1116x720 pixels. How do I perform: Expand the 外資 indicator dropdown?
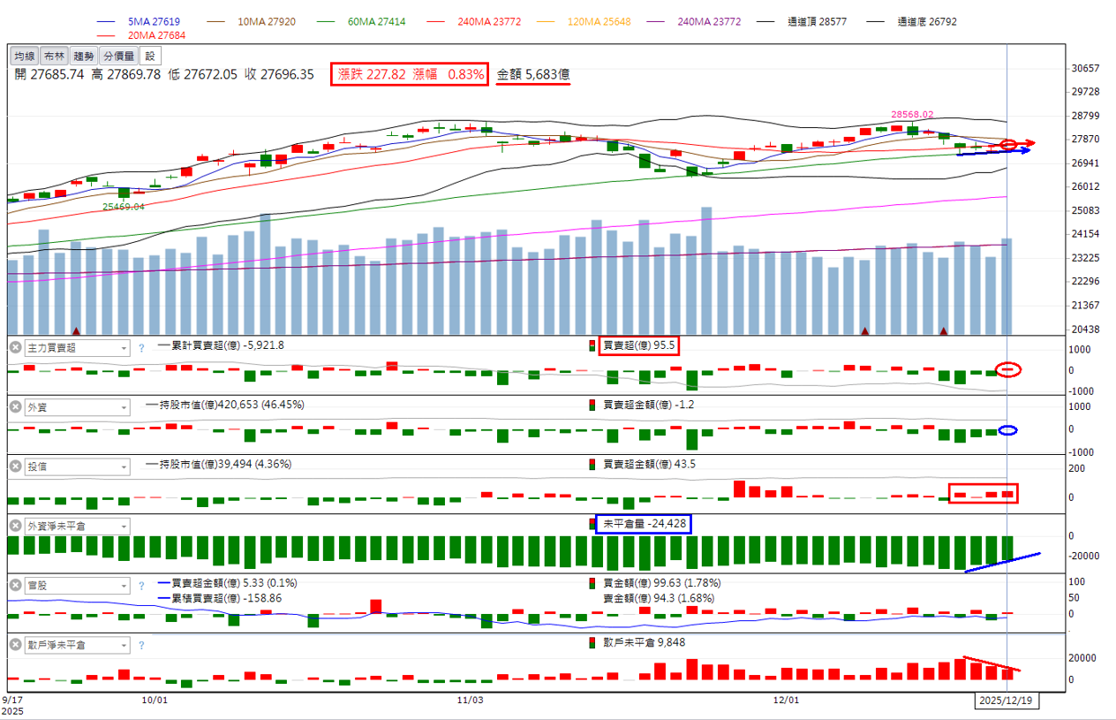[124, 408]
